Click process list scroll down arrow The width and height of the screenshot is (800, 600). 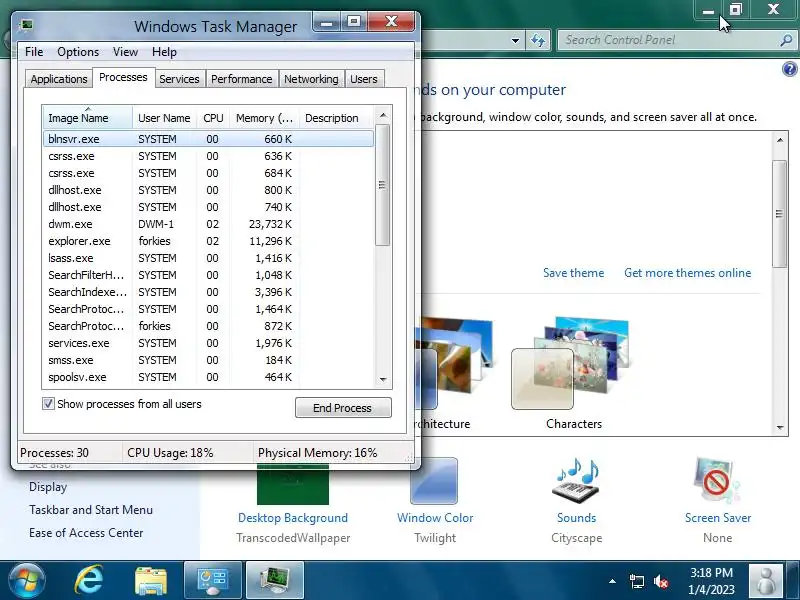tap(383, 379)
